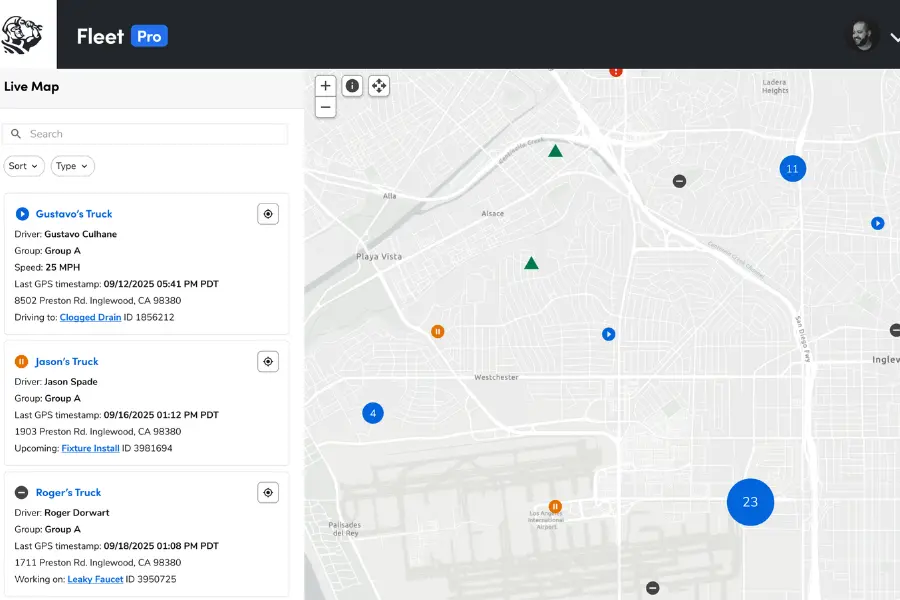
Task: Click the speed value '25 MPH'
Action: point(63,268)
